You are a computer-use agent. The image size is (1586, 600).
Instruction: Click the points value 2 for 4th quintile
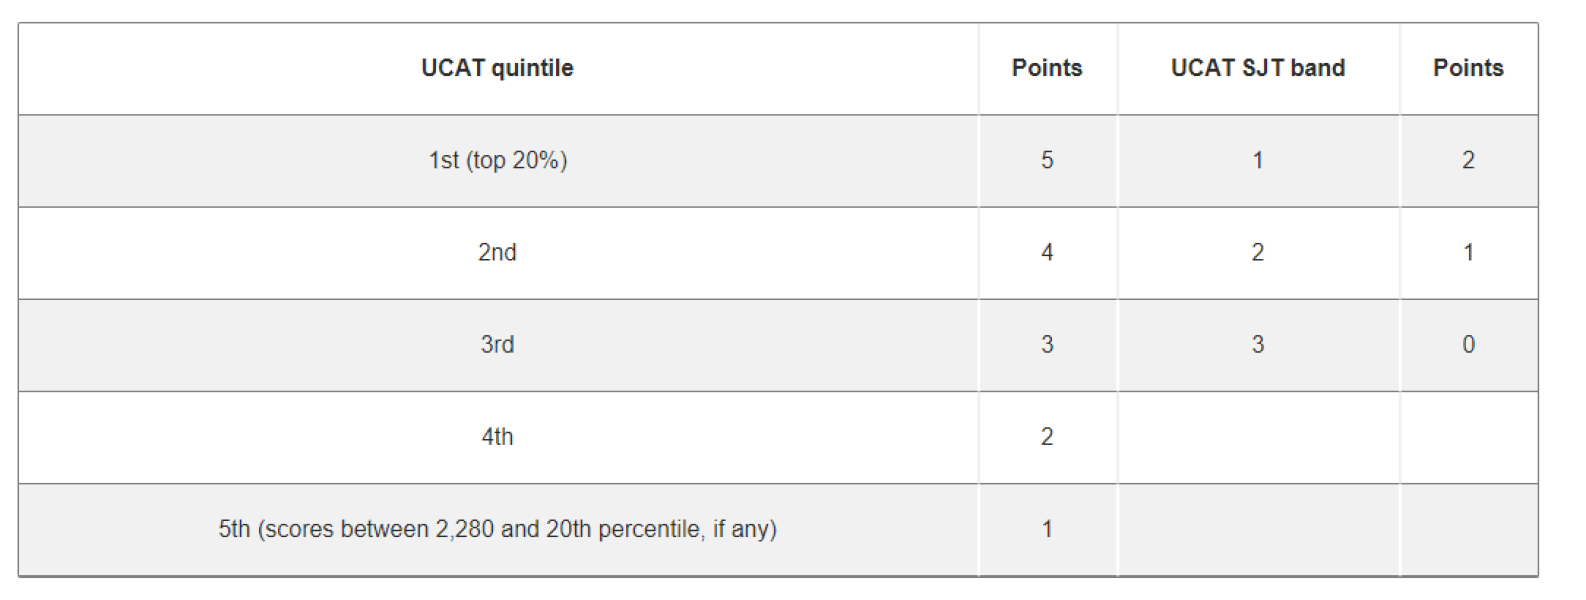(1047, 437)
